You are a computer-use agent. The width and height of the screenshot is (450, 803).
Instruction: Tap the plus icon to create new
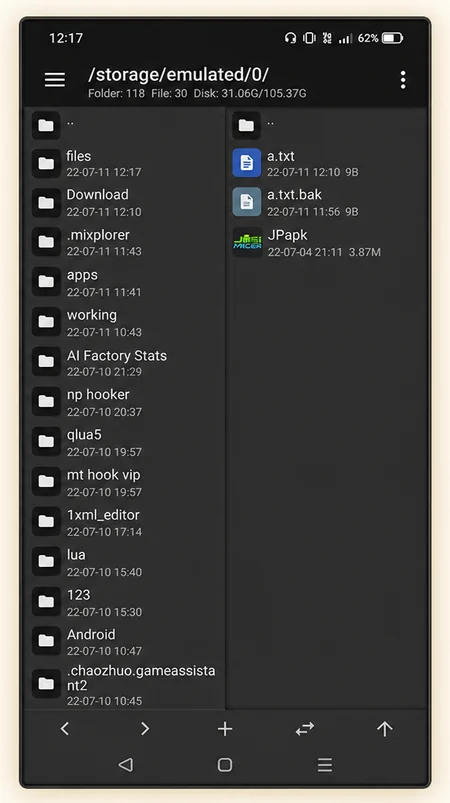(x=225, y=729)
